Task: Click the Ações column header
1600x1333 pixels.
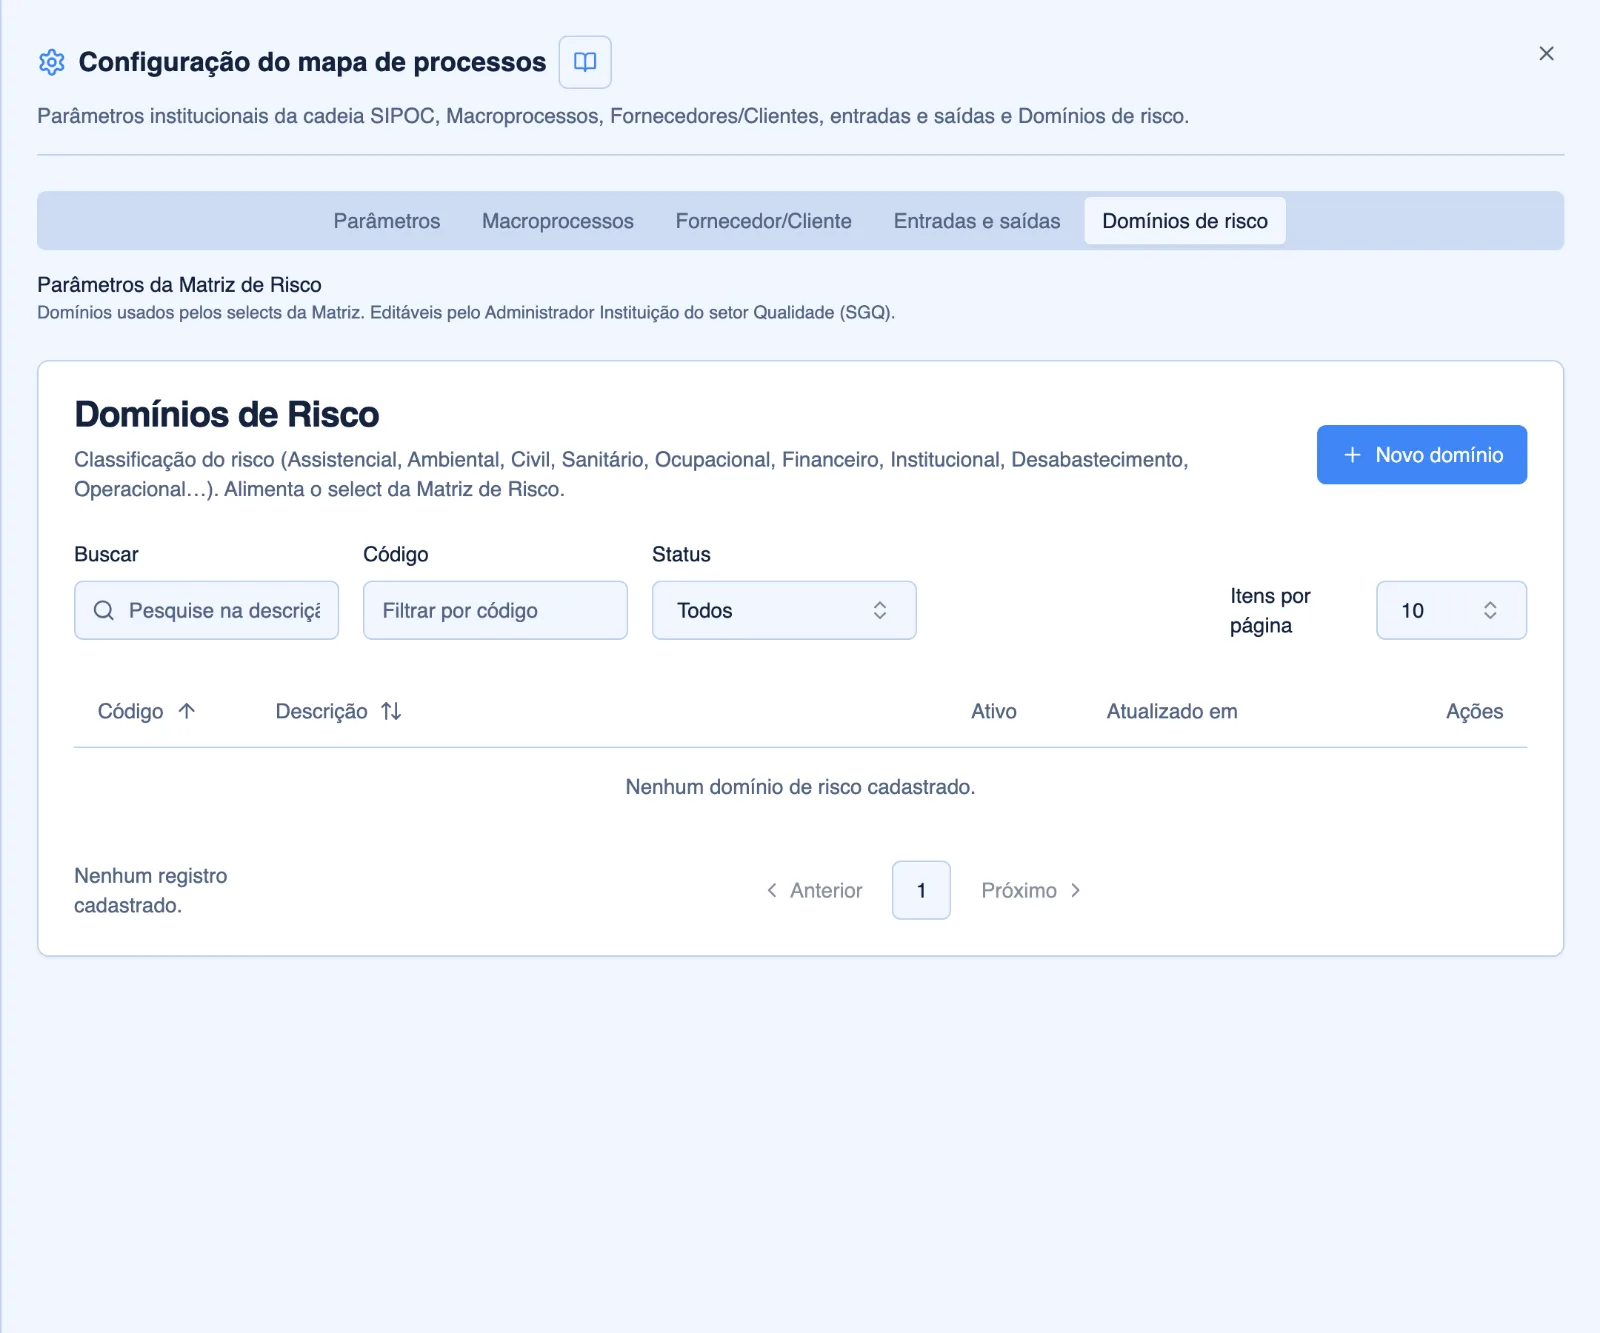Action: 1474,711
